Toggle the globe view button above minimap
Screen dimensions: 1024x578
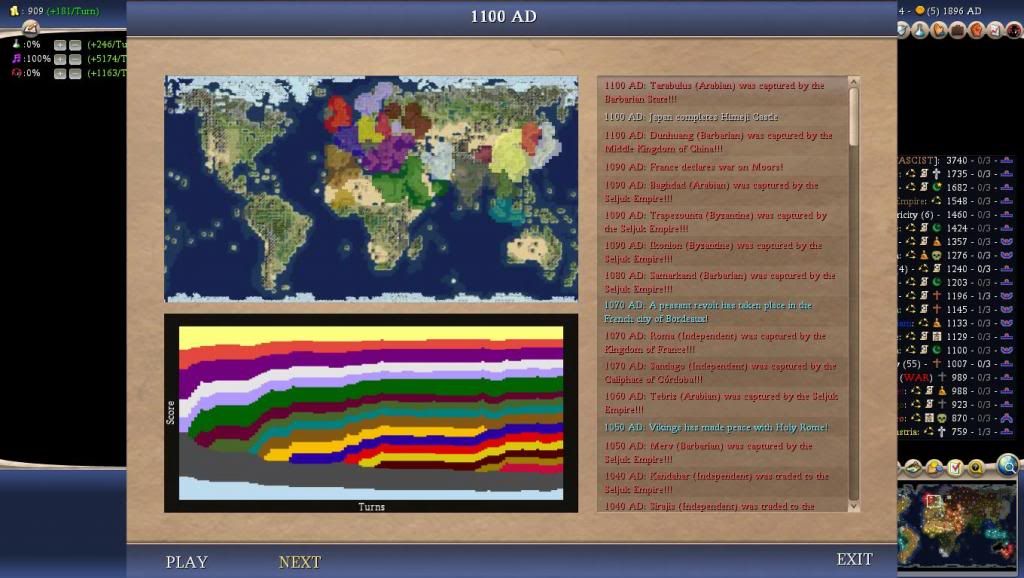[x=1009, y=465]
